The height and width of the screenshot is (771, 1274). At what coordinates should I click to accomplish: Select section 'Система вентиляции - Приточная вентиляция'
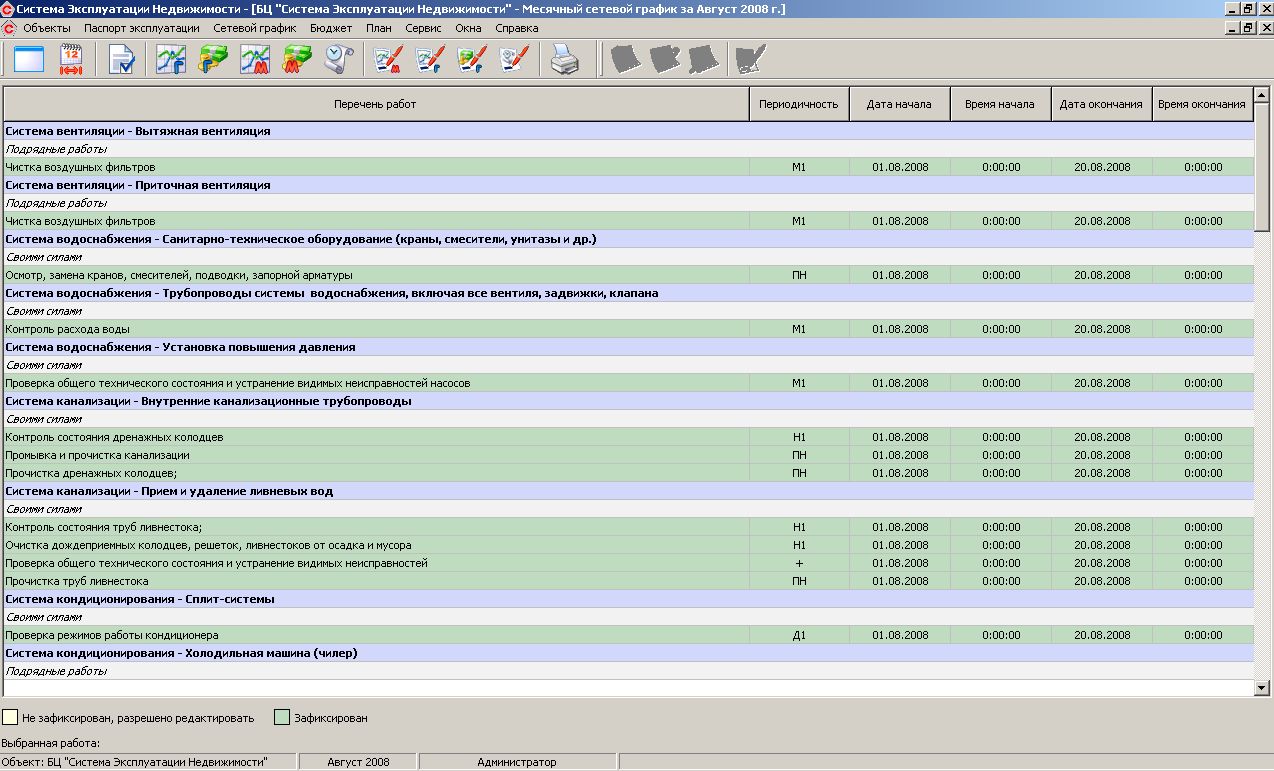coord(628,185)
